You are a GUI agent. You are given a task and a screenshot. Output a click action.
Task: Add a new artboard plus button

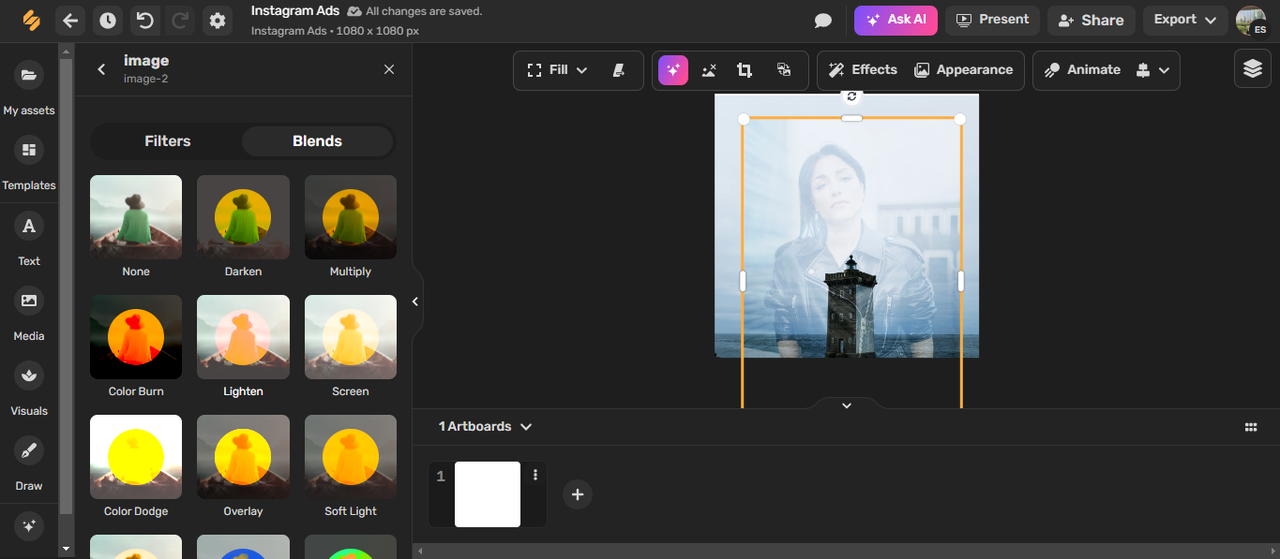click(x=577, y=494)
